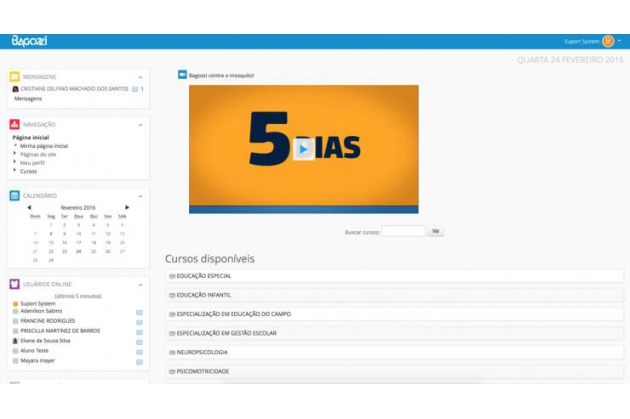This screenshot has height=419, width=630.
Task: Open user menu arrow beside Suport System
Action: click(620, 41)
